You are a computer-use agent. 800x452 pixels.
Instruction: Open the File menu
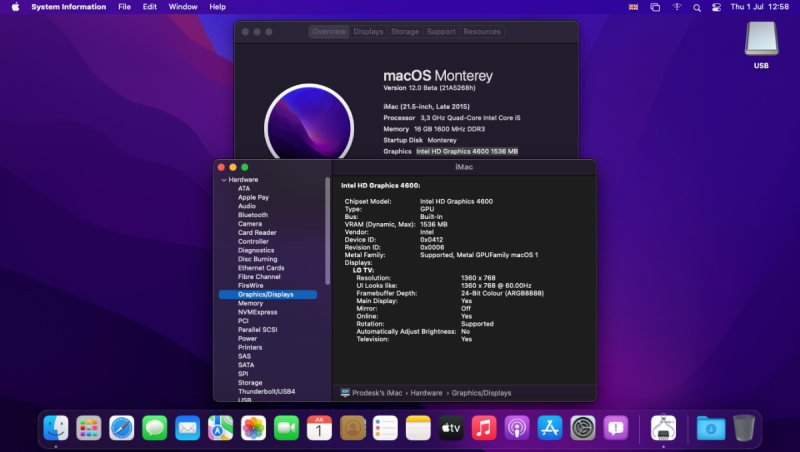124,7
